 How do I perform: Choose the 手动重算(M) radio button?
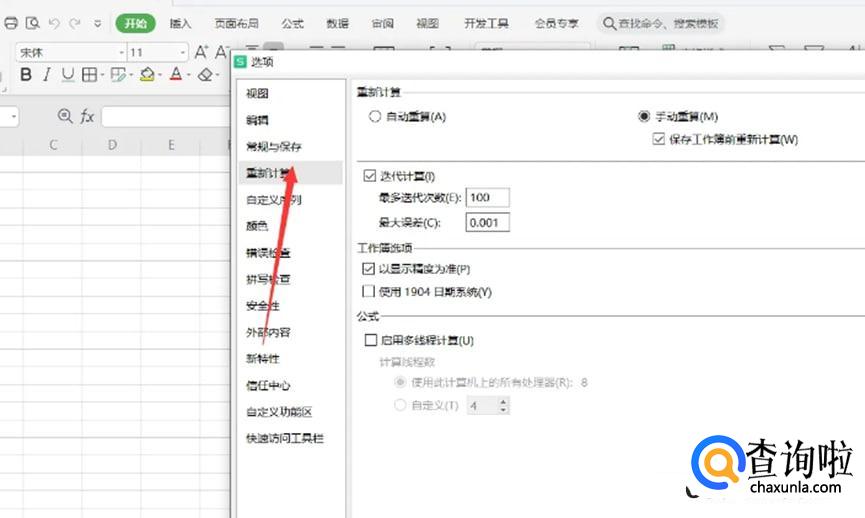pyautogui.click(x=644, y=116)
